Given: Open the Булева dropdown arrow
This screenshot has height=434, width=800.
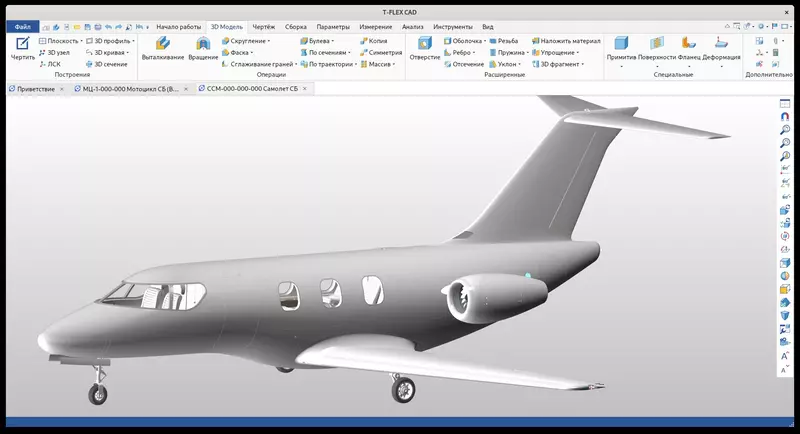Looking at the screenshot, I should [x=333, y=41].
